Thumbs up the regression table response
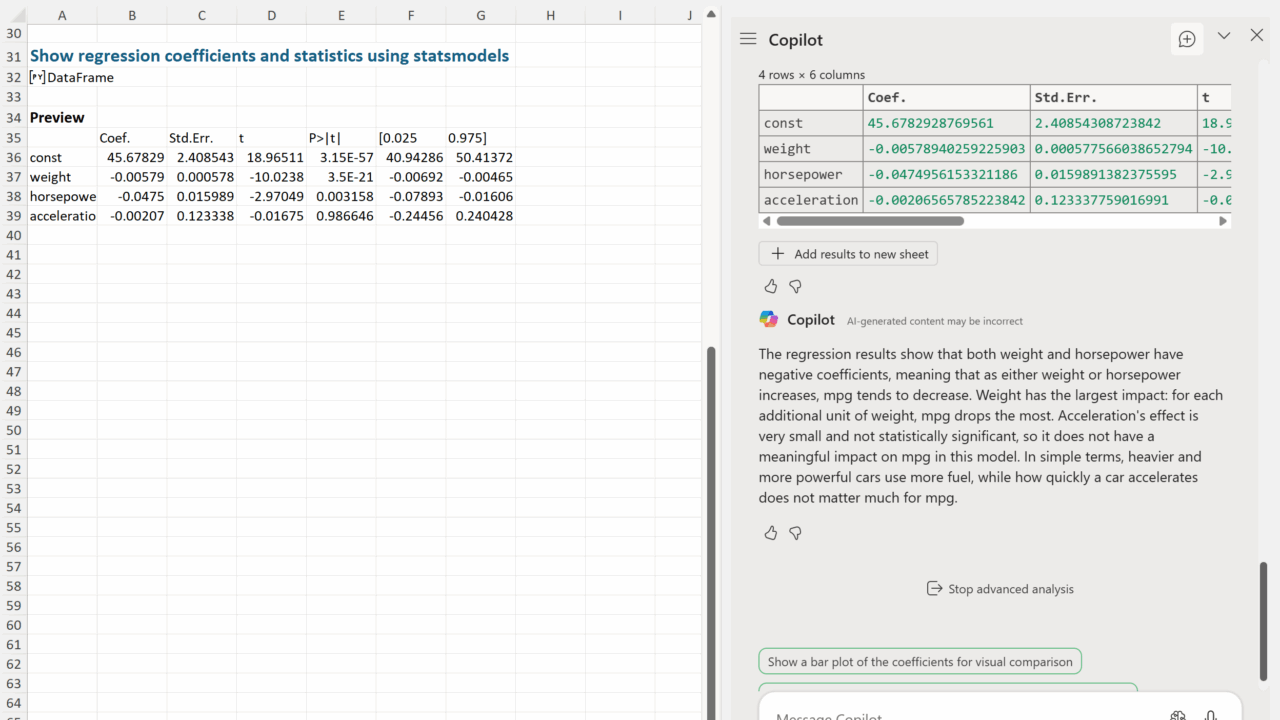 (771, 286)
